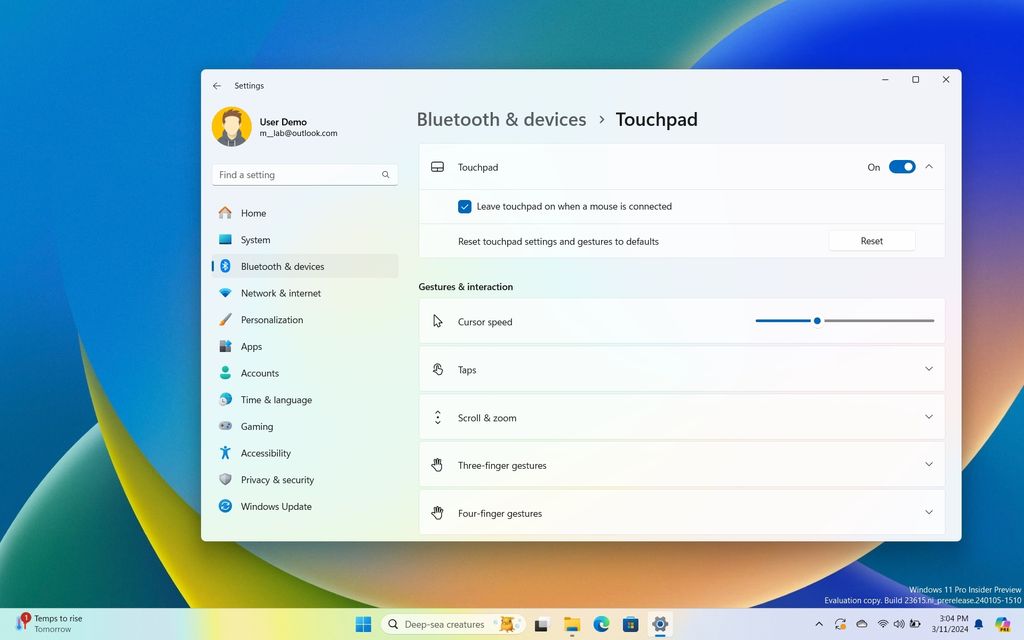1024x640 pixels.
Task: Select the Gaming settings icon
Action: pyautogui.click(x=228, y=426)
